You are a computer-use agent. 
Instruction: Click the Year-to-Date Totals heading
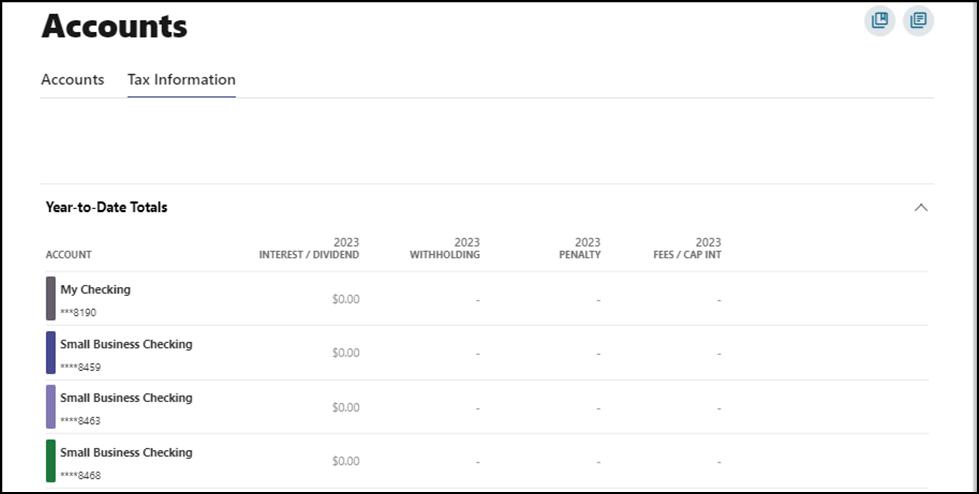tap(106, 208)
